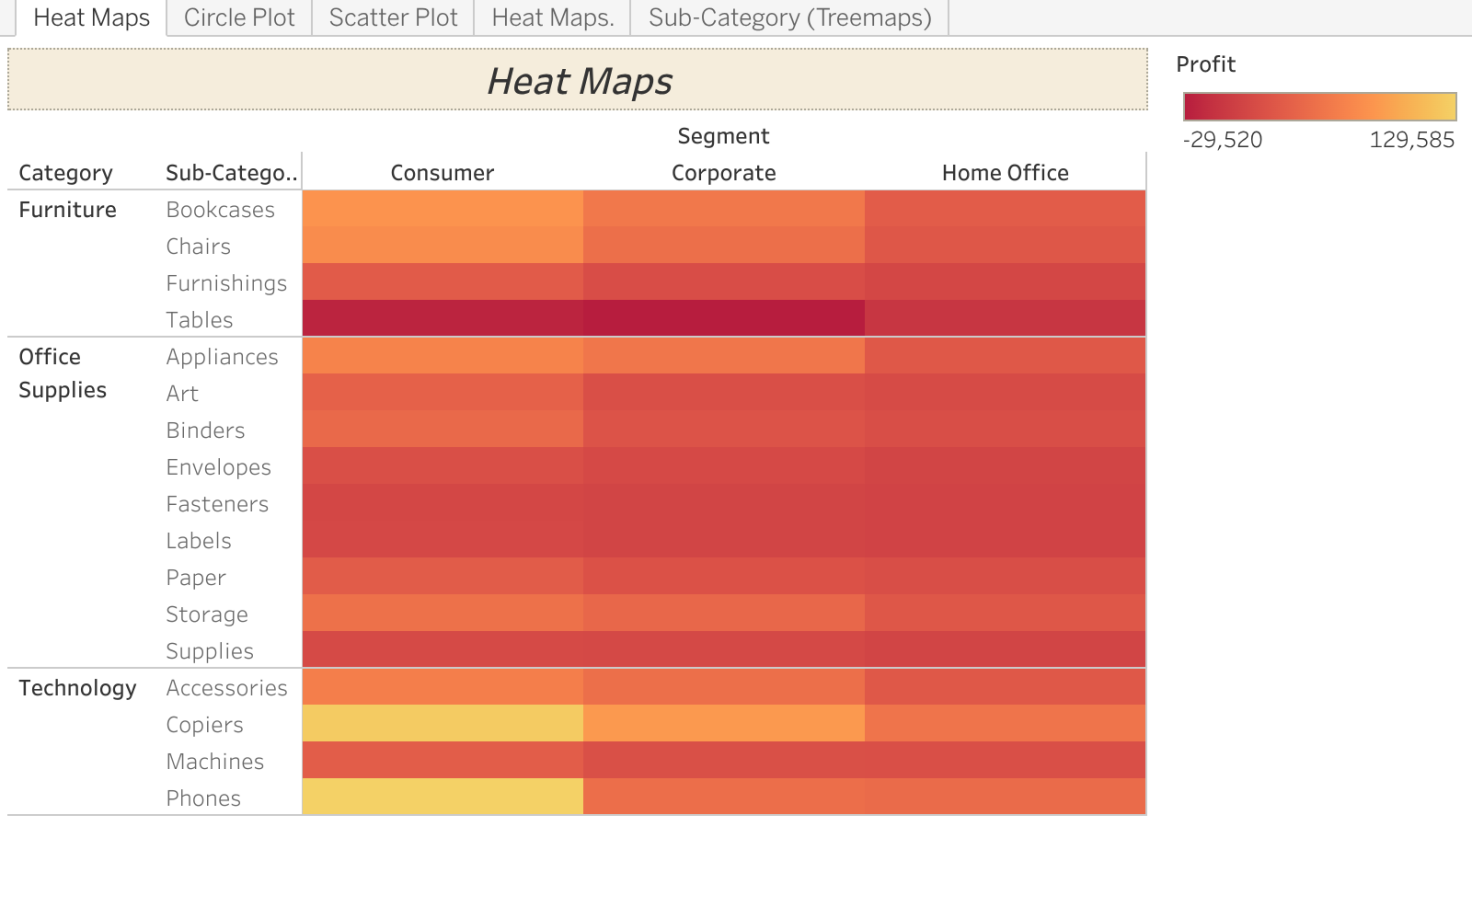
Task: Open the Scatter Plot worksheet tab
Action: (392, 17)
